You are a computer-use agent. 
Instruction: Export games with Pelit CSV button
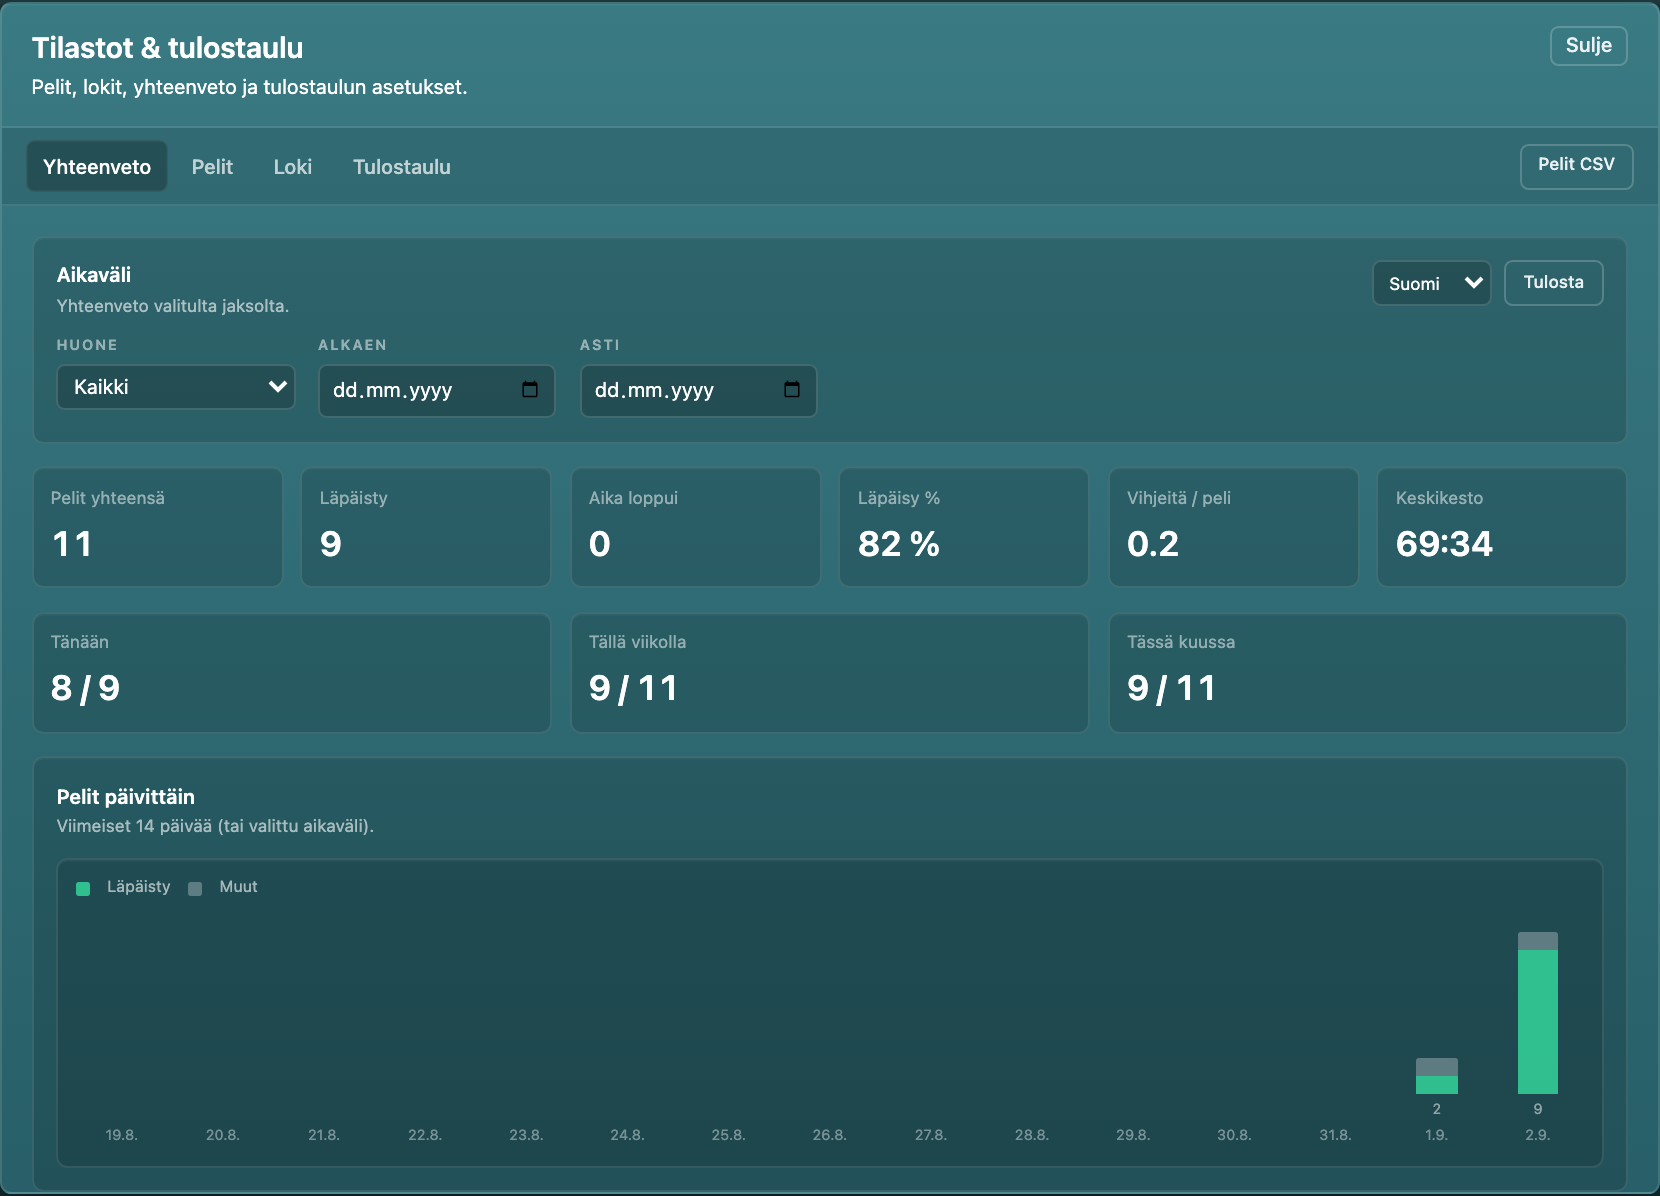point(1576,165)
